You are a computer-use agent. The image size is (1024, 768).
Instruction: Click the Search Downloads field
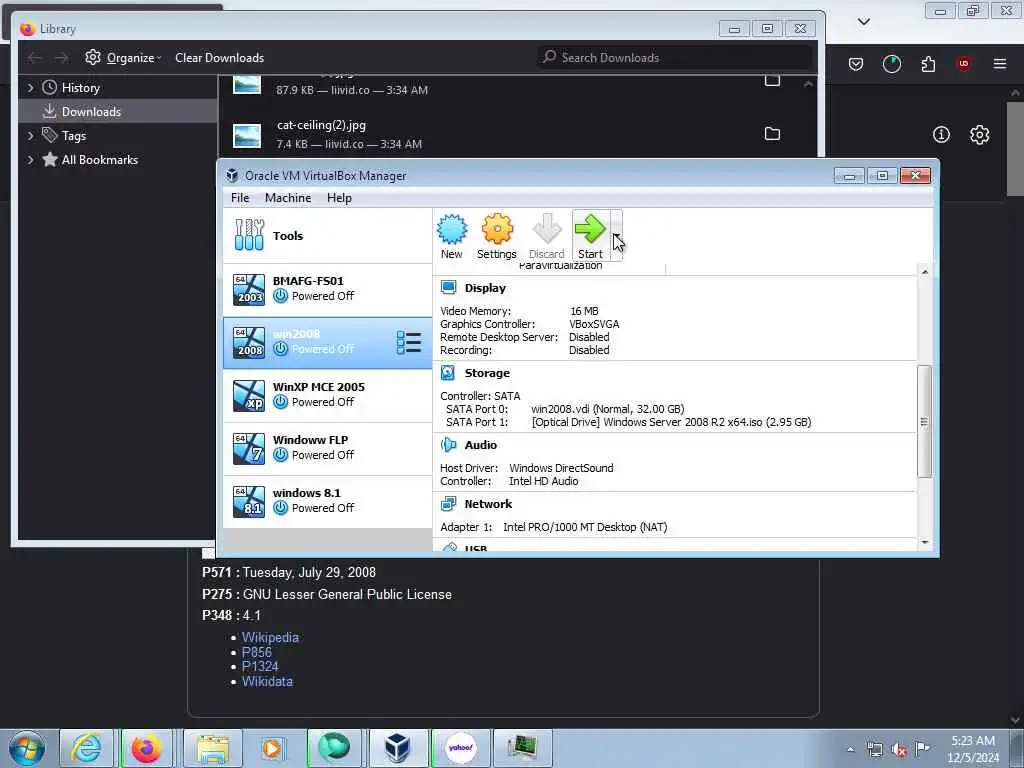[x=675, y=57]
